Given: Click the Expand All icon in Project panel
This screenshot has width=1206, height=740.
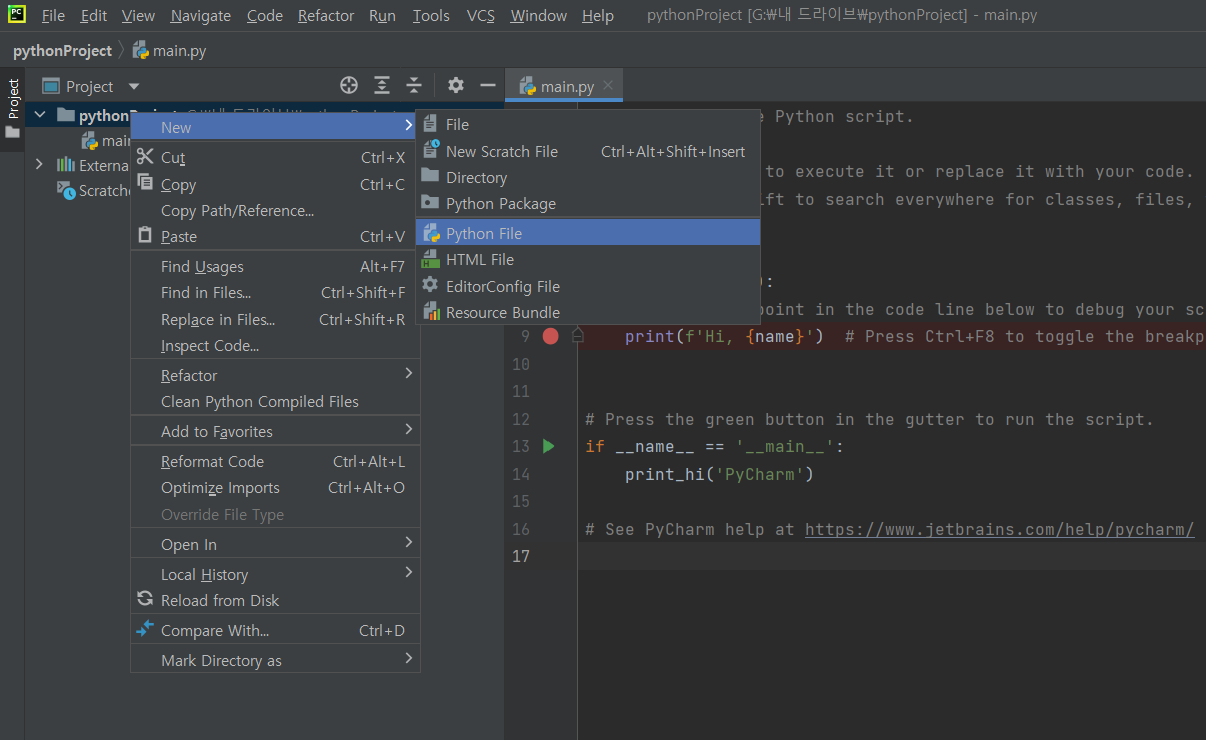Looking at the screenshot, I should 382,86.
